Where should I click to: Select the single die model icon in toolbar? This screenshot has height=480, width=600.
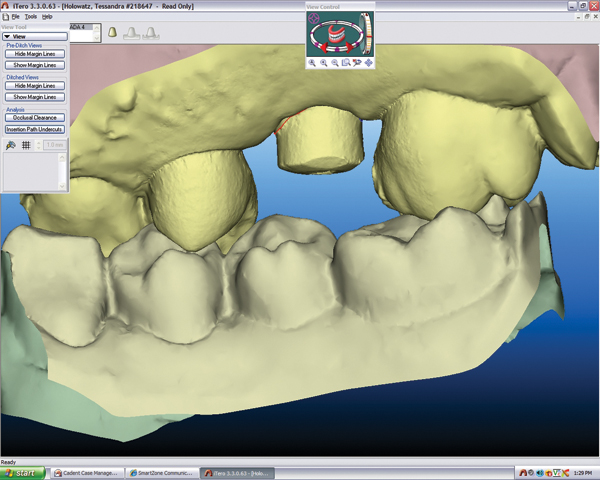point(113,33)
